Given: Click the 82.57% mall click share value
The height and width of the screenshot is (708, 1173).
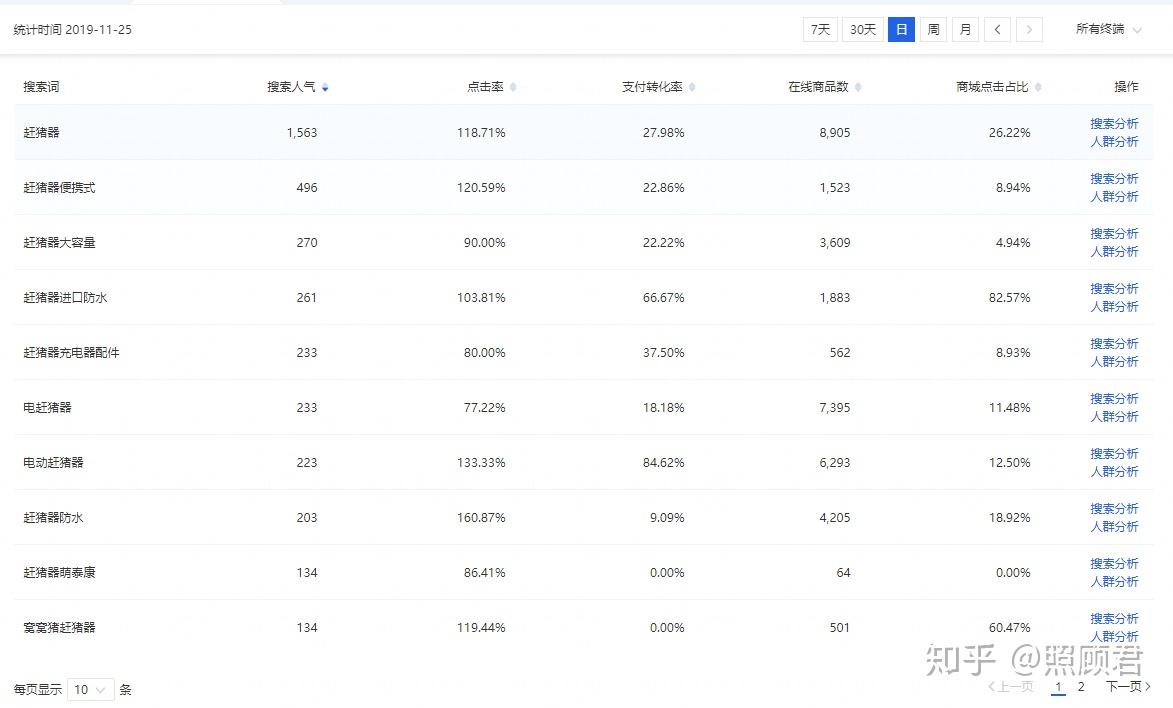Looking at the screenshot, I should [1009, 298].
